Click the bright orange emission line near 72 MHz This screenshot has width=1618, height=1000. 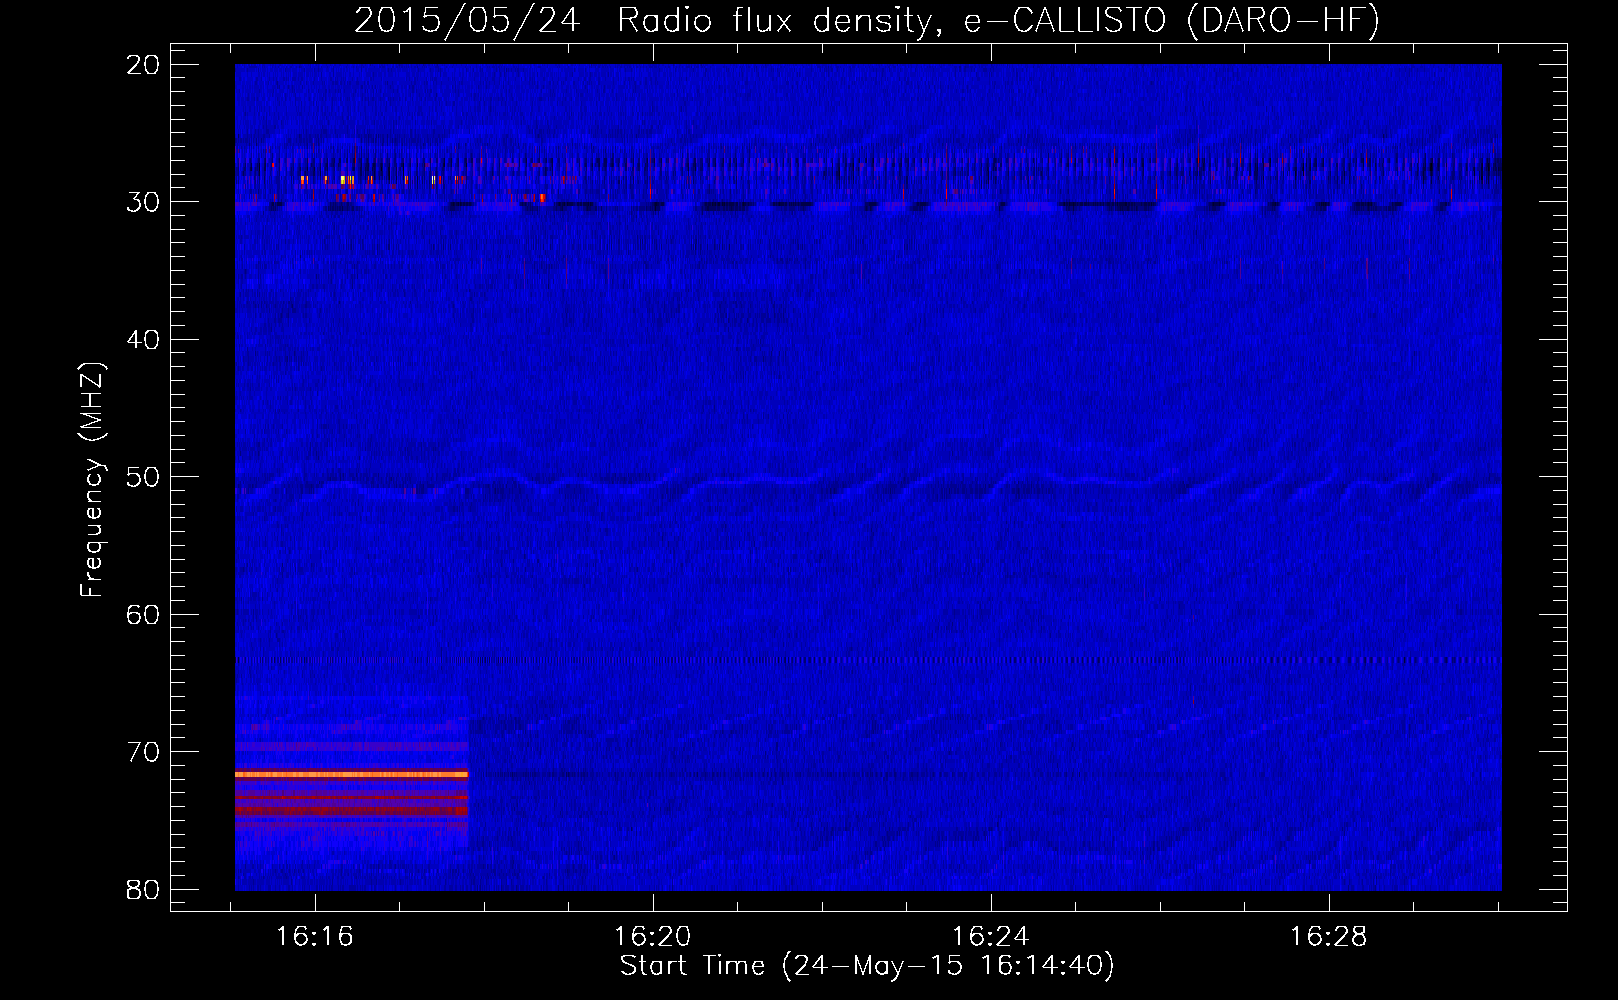click(351, 774)
